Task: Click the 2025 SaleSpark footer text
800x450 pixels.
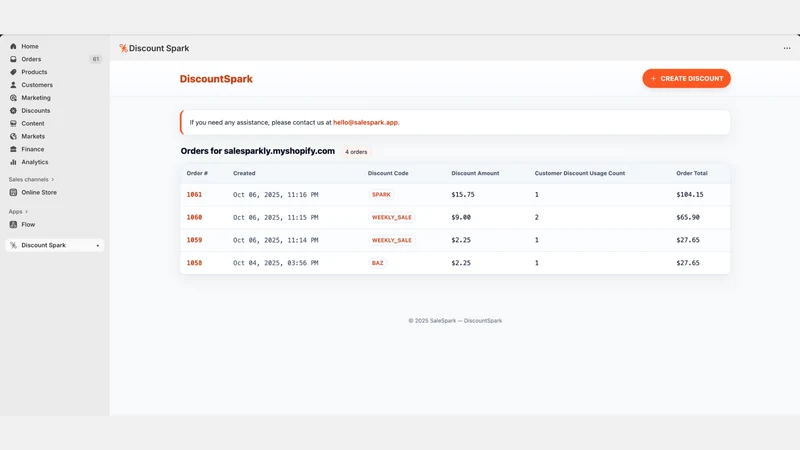Action: point(455,321)
